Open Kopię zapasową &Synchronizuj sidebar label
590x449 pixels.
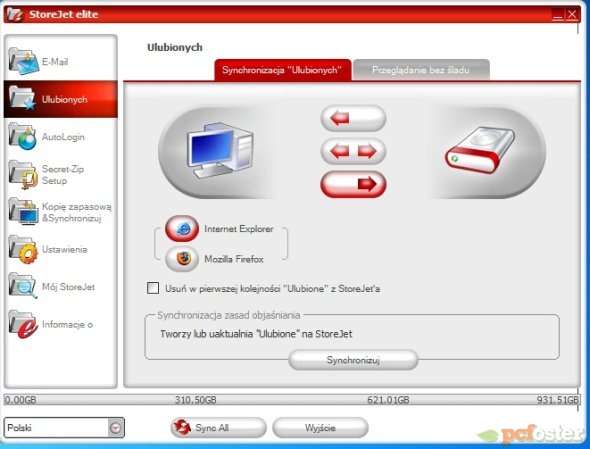[x=76, y=212]
